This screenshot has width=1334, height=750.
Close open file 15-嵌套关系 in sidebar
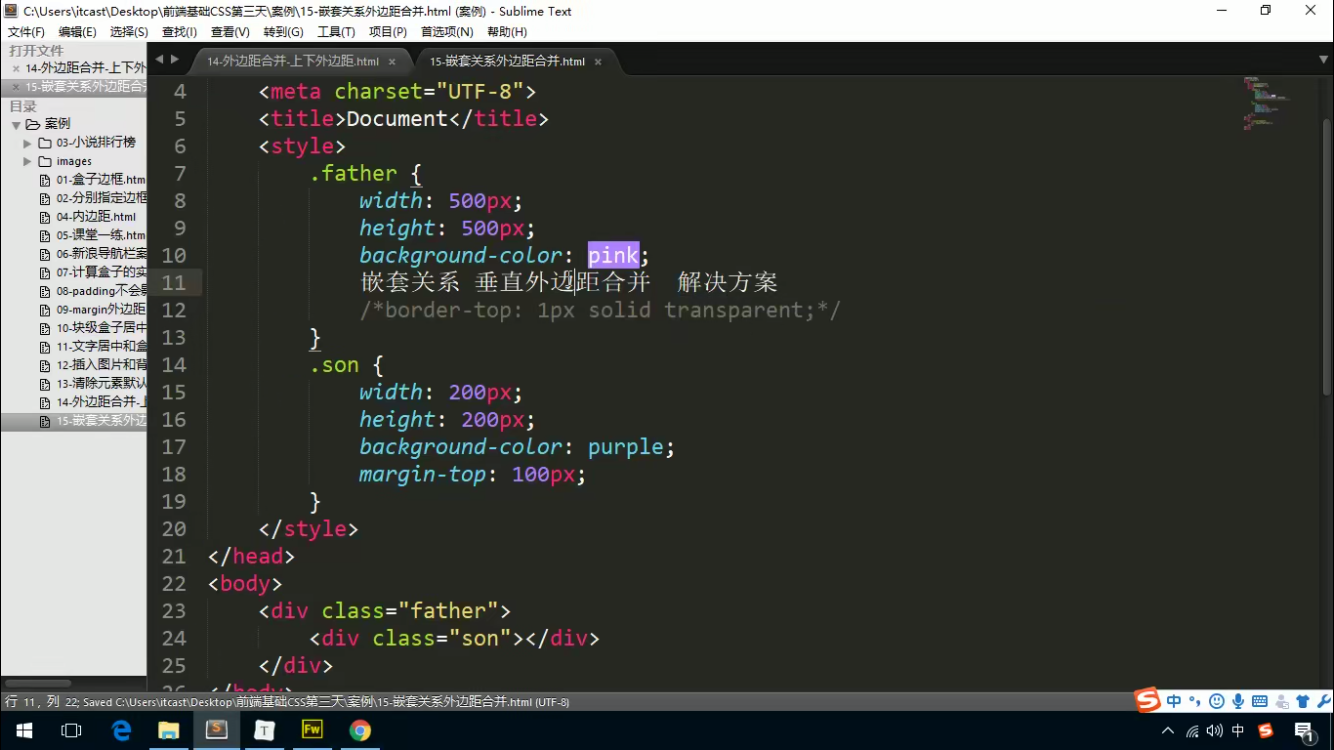(16, 87)
